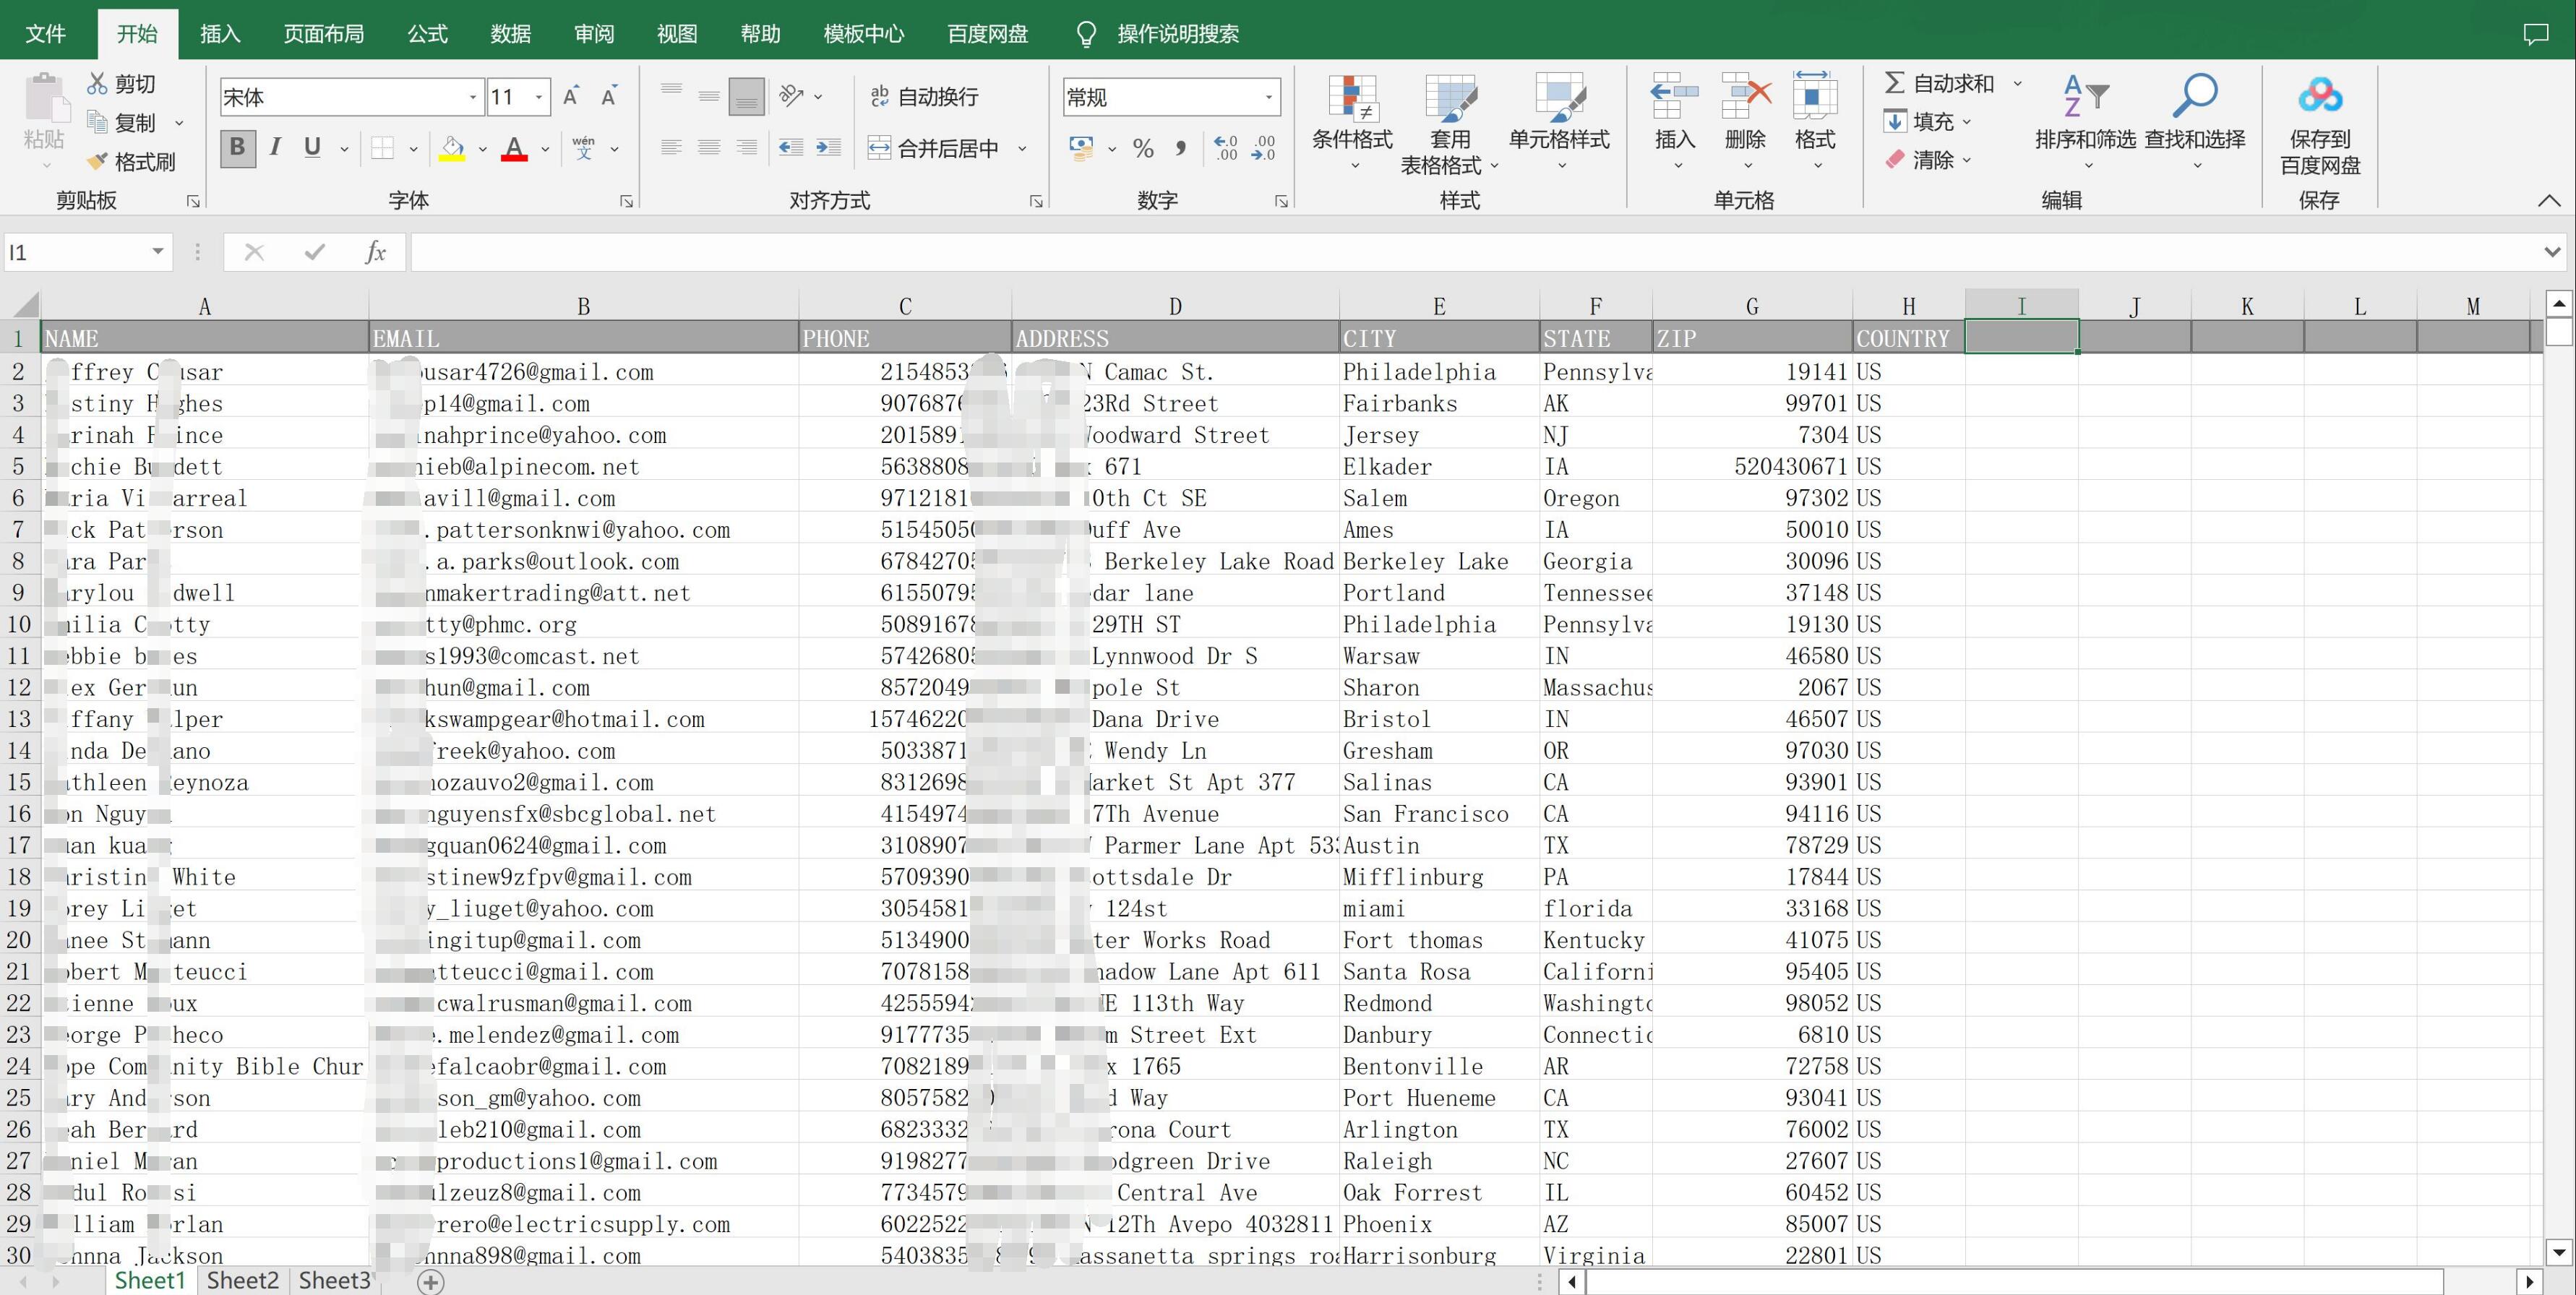Expand the formula bar chevron
Image resolution: width=2576 pixels, height=1295 pixels.
pyautogui.click(x=2551, y=252)
